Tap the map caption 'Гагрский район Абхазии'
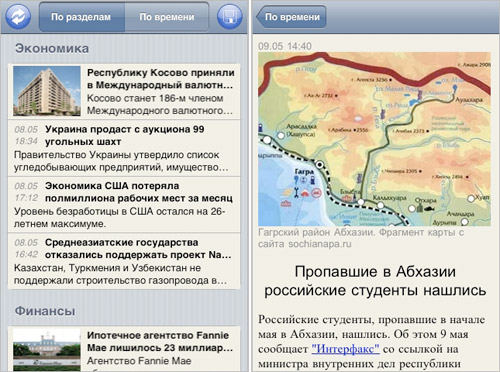The height and width of the screenshot is (372, 500). click(361, 238)
